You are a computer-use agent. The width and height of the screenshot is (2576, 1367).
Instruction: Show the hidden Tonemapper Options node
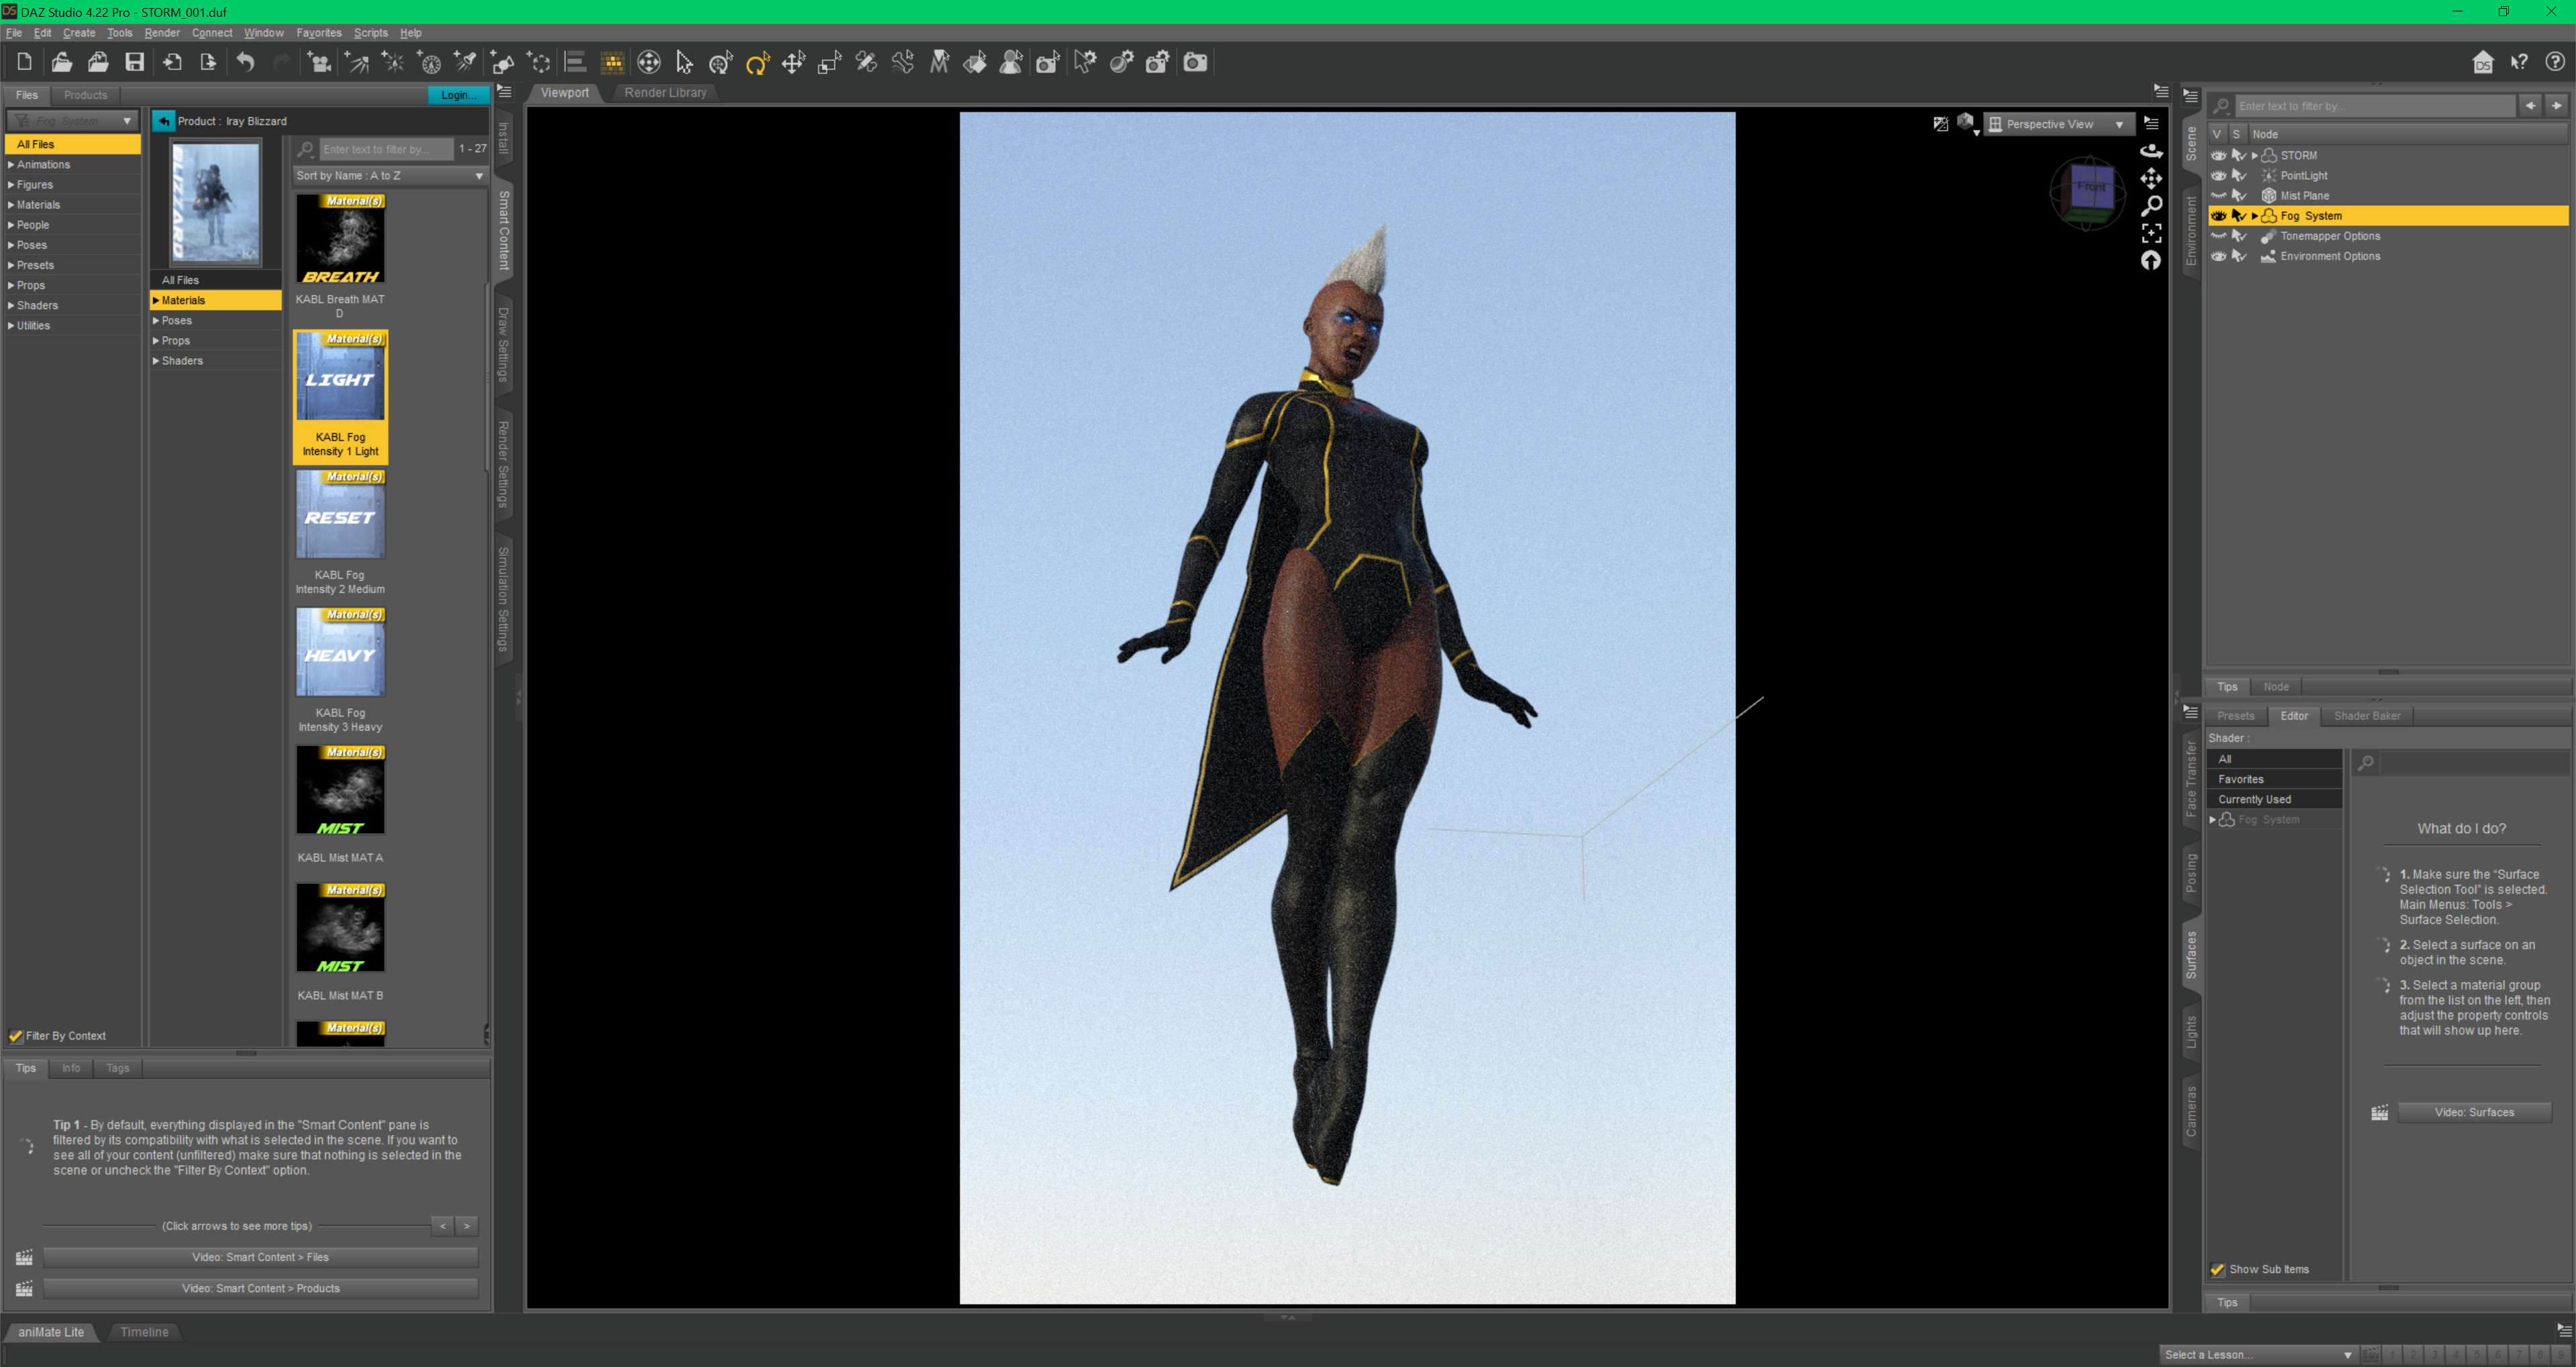(x=2218, y=236)
